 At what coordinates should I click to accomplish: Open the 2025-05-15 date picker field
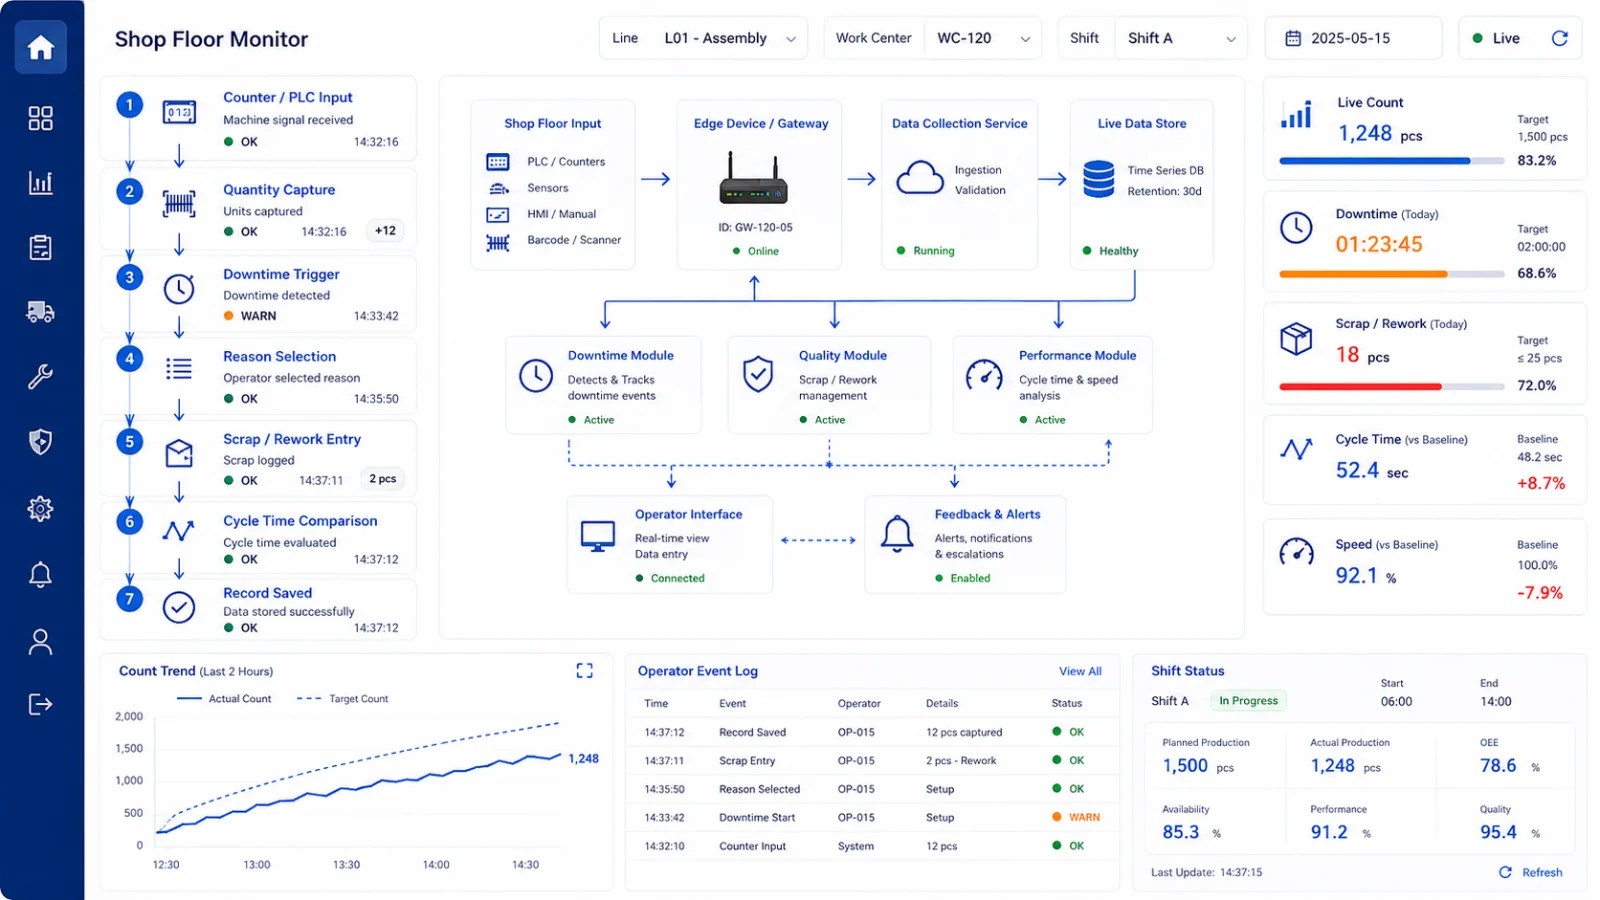[x=1353, y=38]
